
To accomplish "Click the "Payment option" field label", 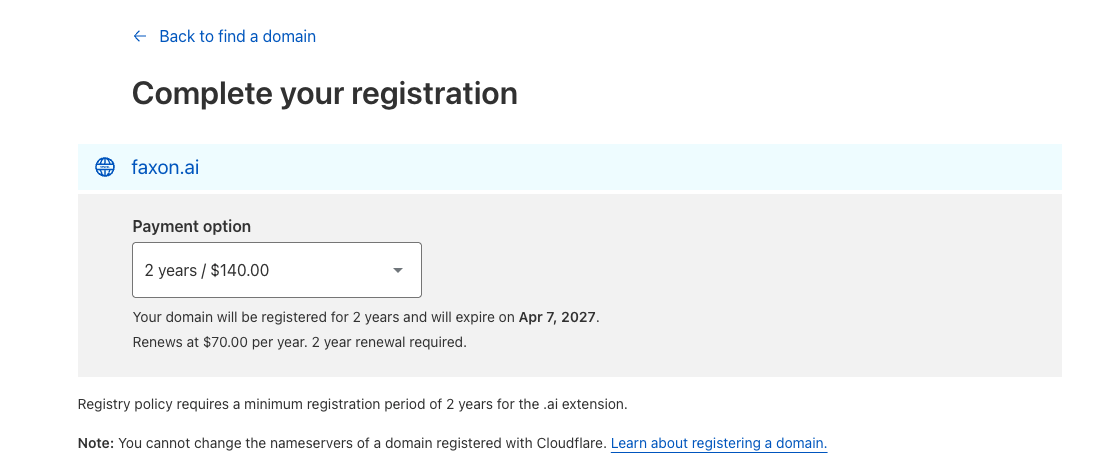I will tap(191, 226).
